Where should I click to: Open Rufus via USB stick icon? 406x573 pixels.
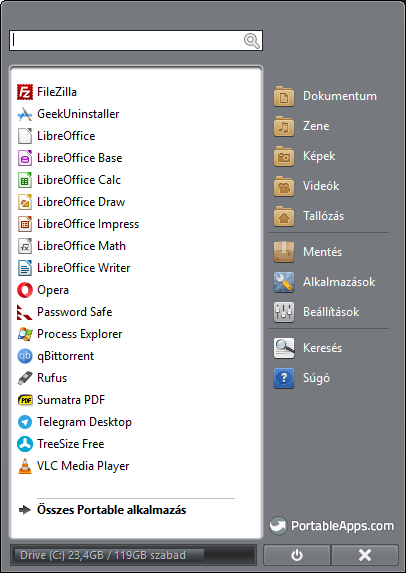tap(25, 378)
